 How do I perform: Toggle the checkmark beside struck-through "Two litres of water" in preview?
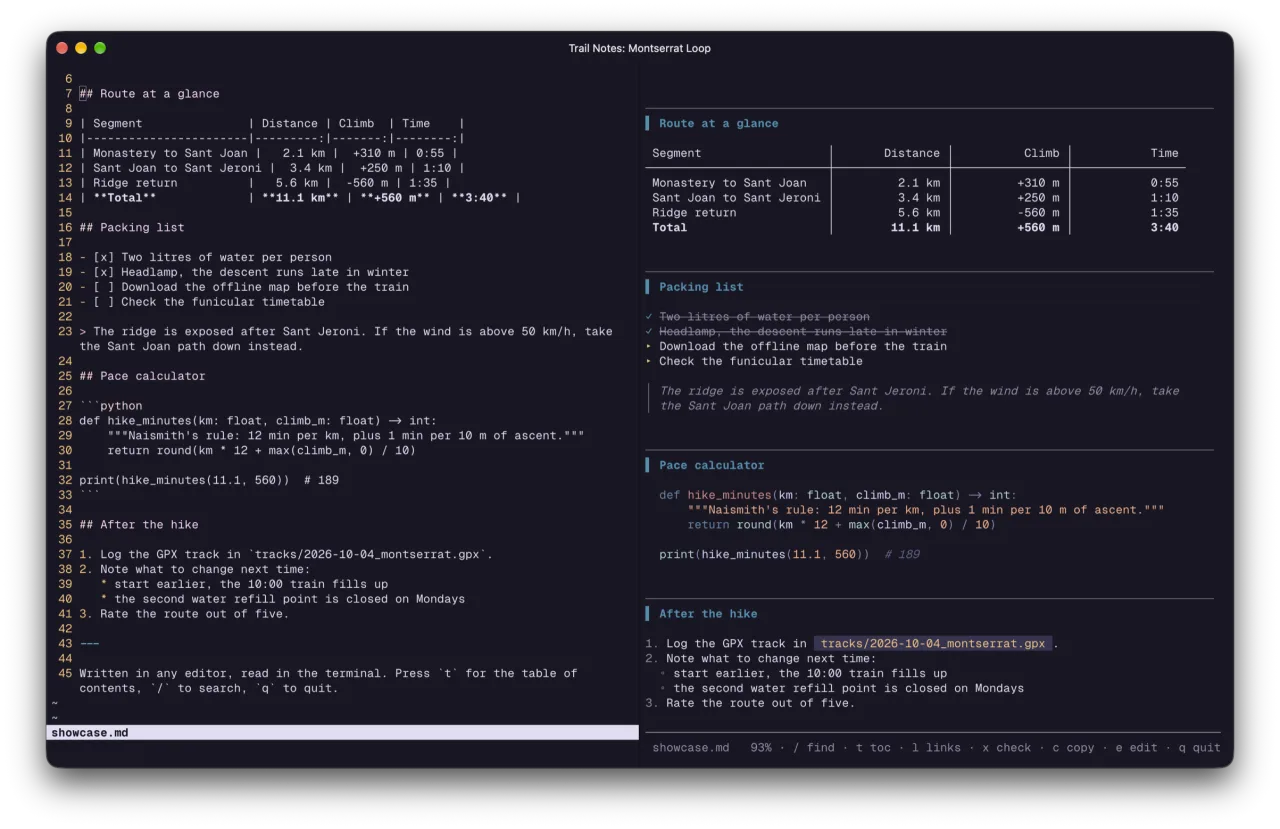(649, 317)
